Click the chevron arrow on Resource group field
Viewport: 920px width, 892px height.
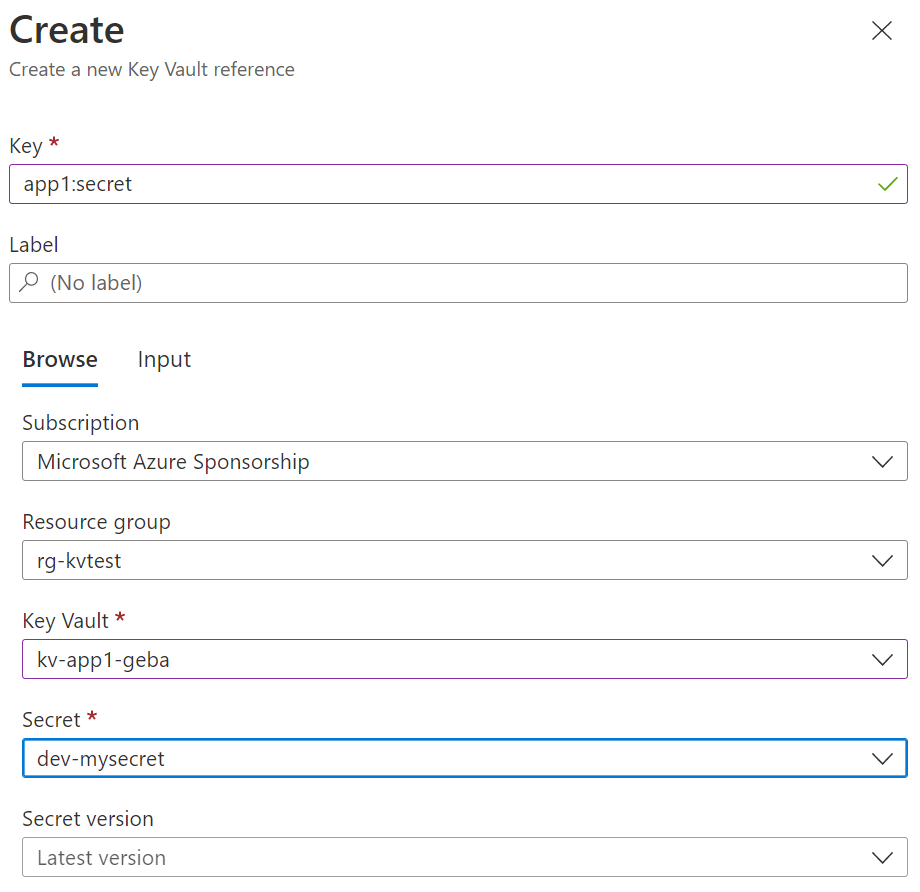click(881, 561)
